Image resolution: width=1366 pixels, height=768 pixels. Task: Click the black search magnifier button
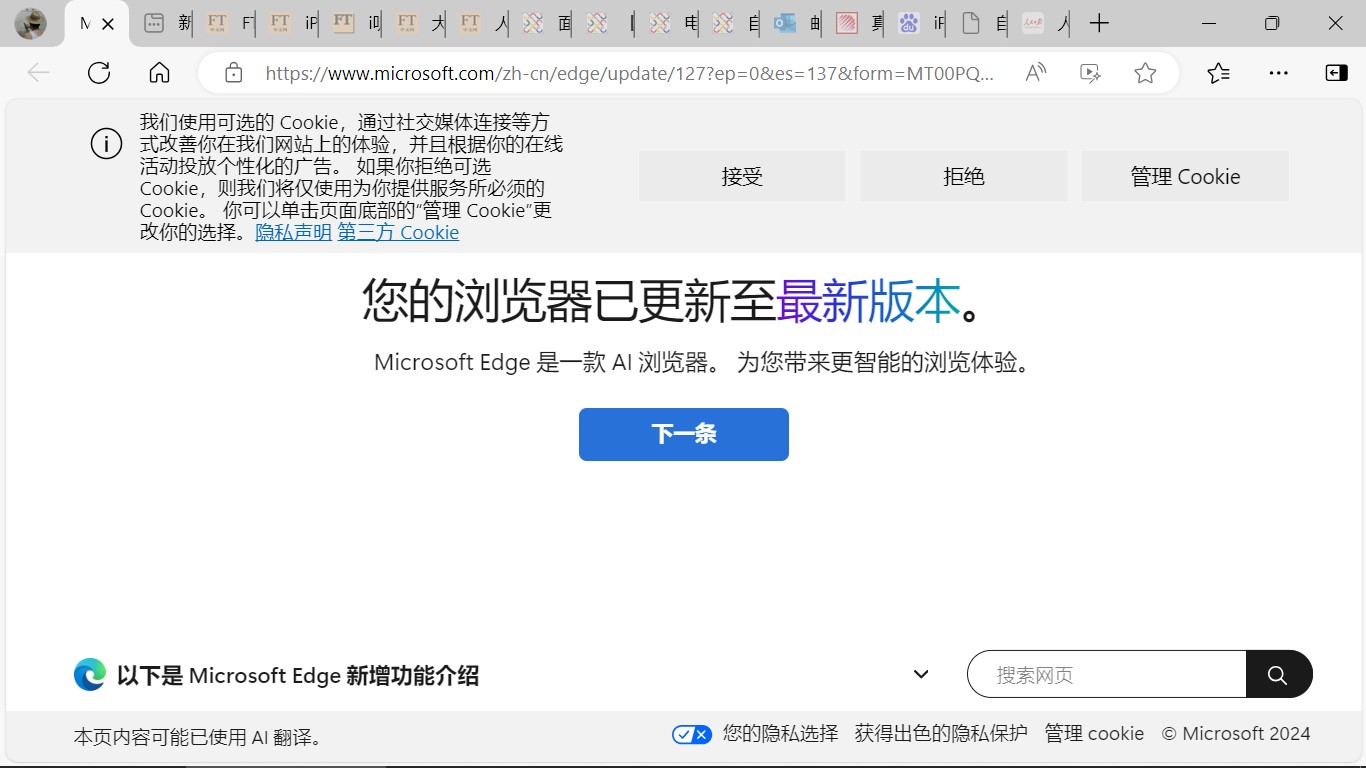click(x=1279, y=674)
